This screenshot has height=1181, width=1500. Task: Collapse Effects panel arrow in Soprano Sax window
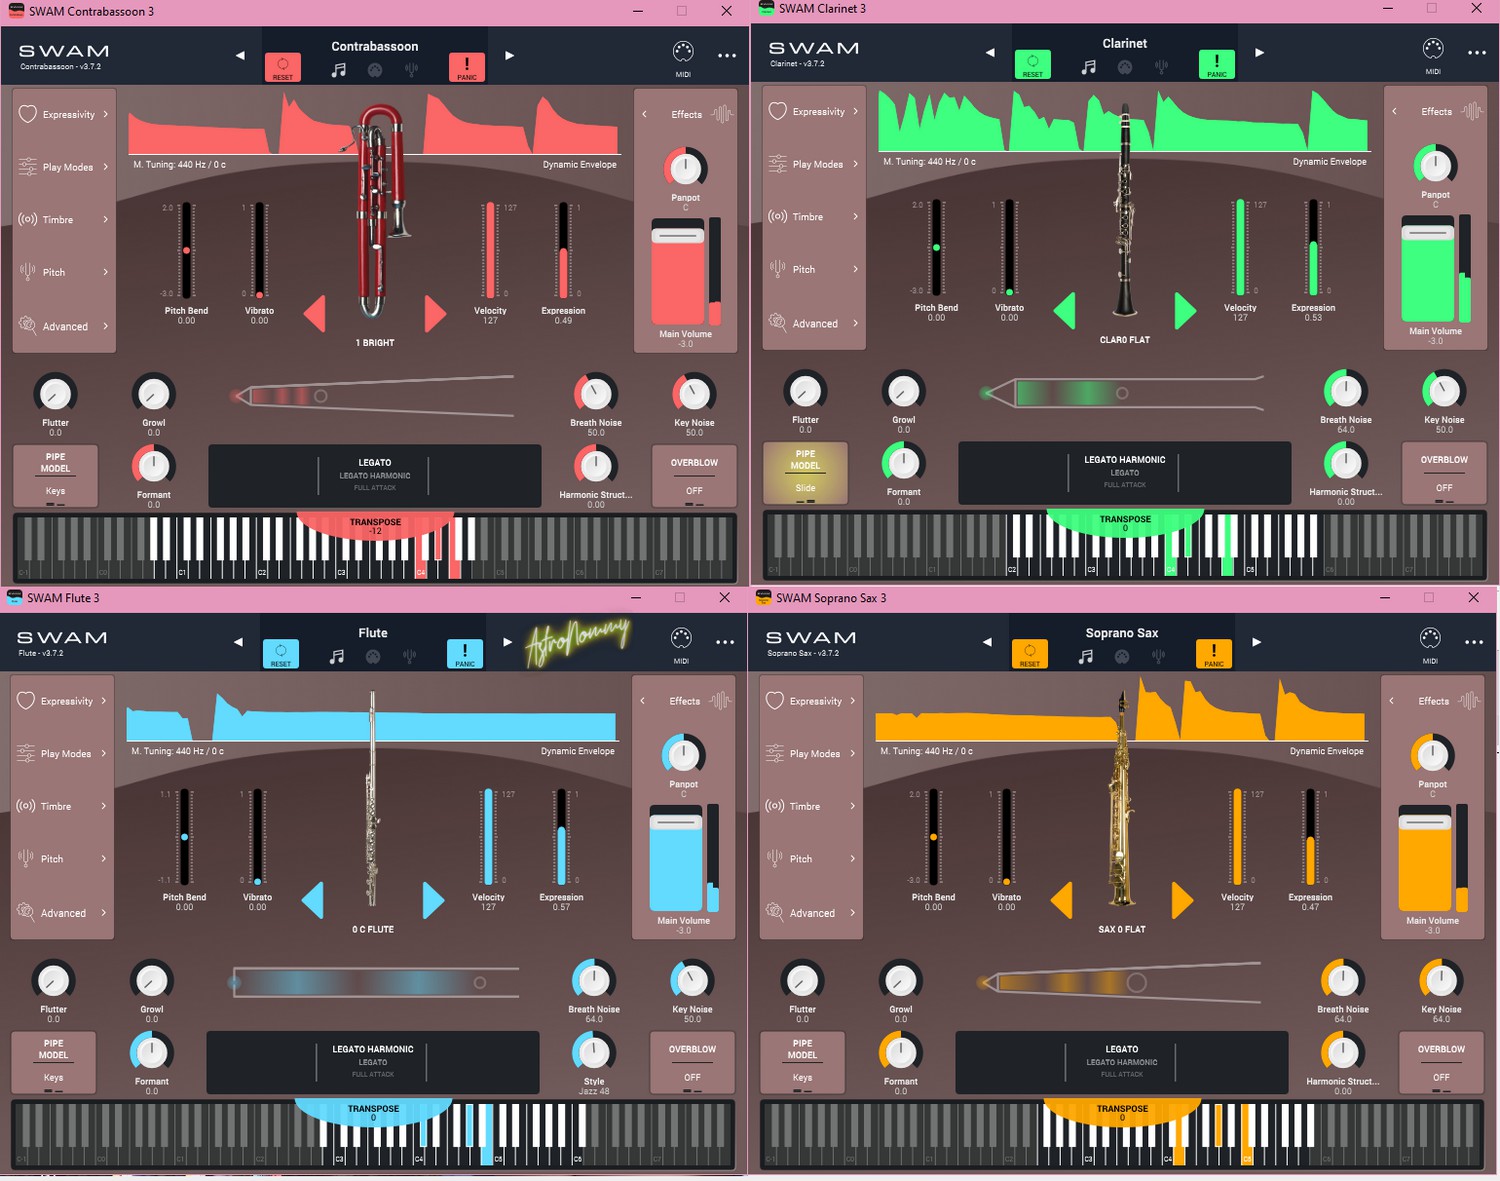[x=1392, y=701]
